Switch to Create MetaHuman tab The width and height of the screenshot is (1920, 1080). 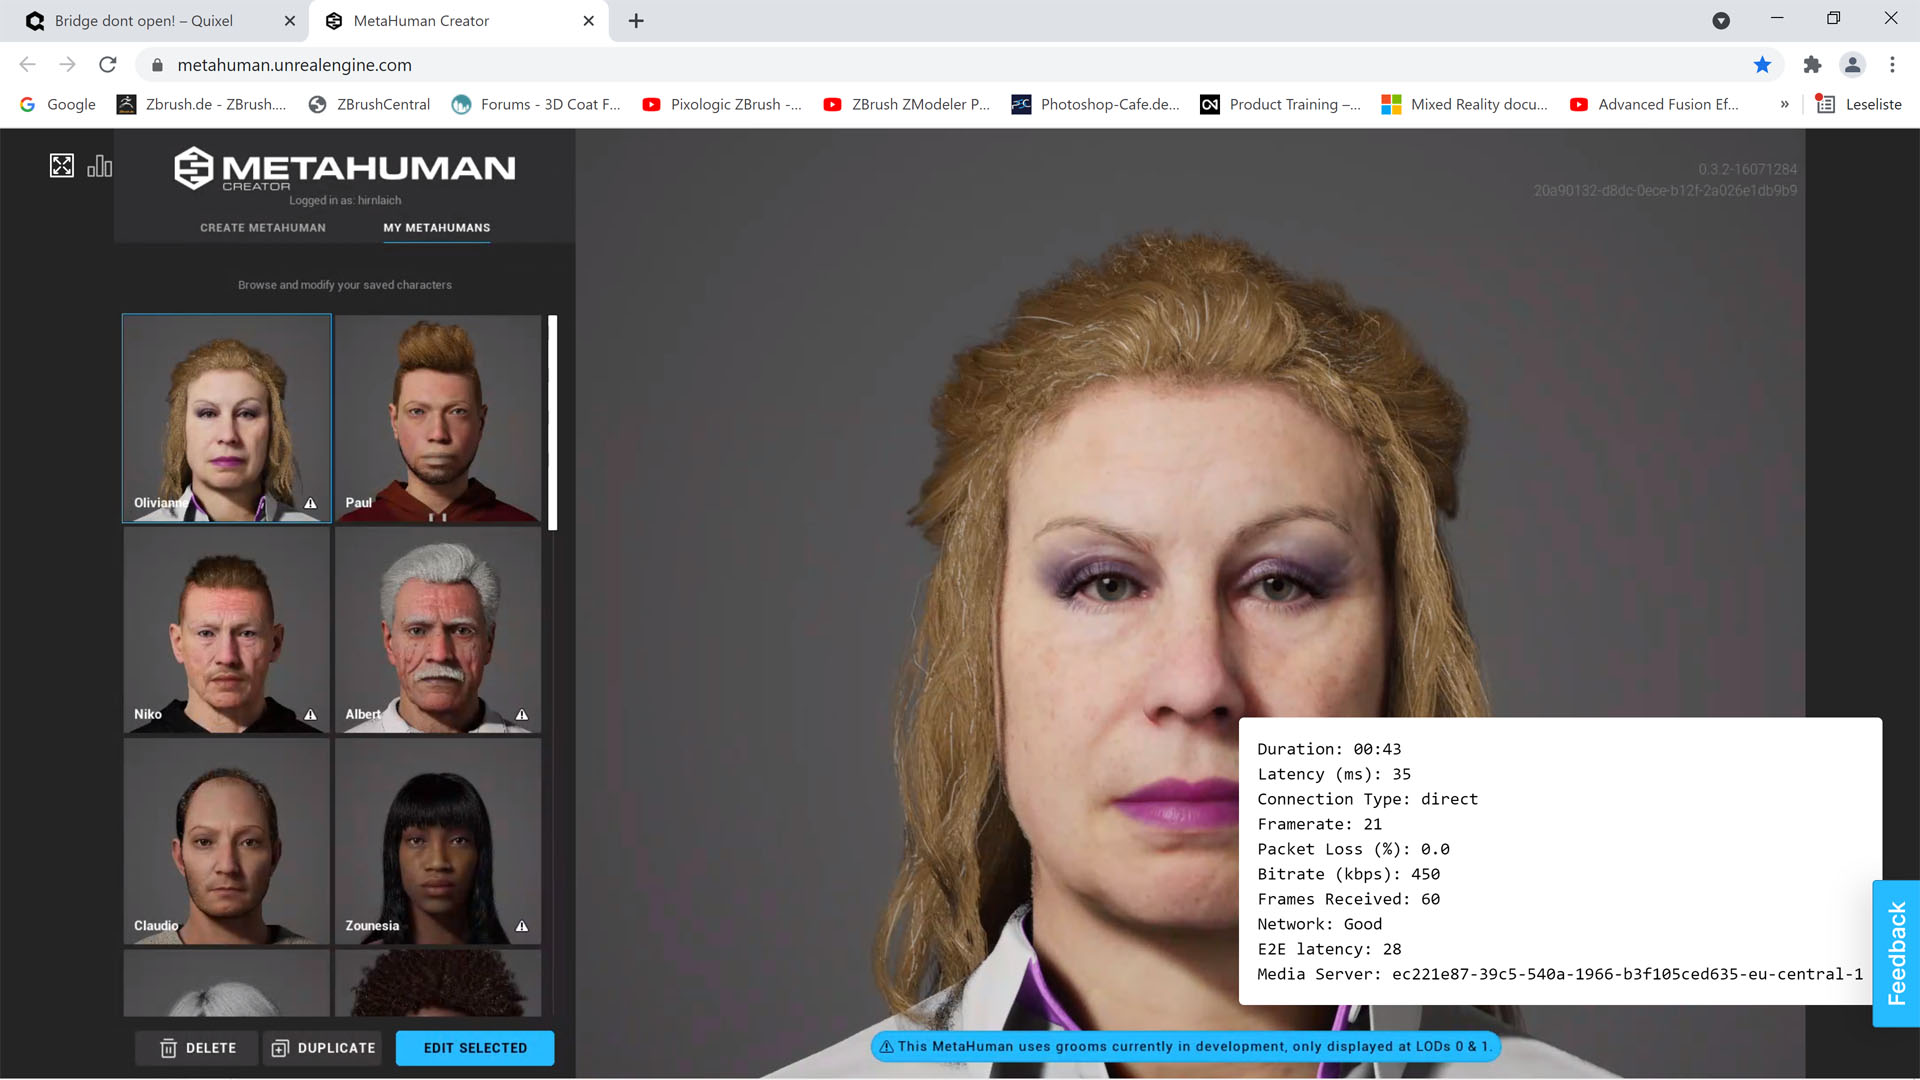coord(263,228)
